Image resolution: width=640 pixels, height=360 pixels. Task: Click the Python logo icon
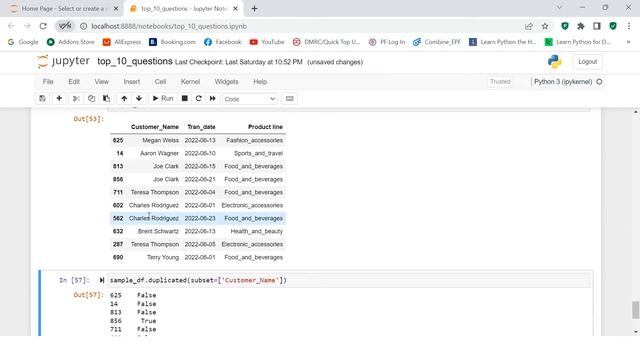555,62
